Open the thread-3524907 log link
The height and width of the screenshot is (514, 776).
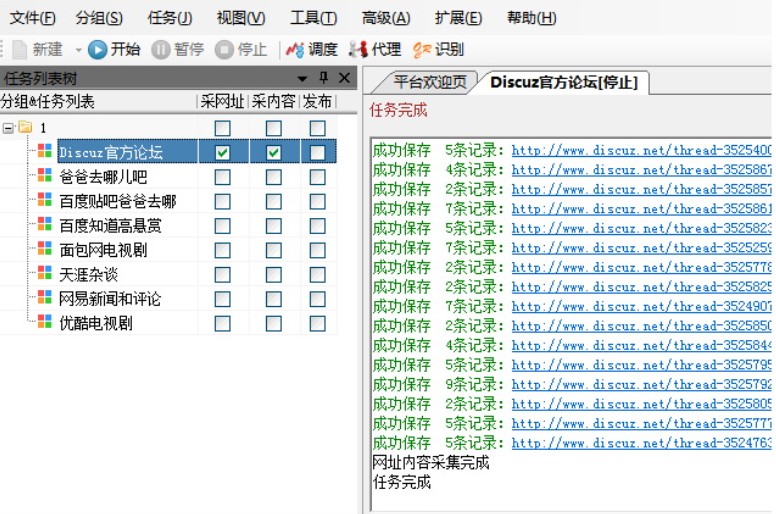[641, 306]
